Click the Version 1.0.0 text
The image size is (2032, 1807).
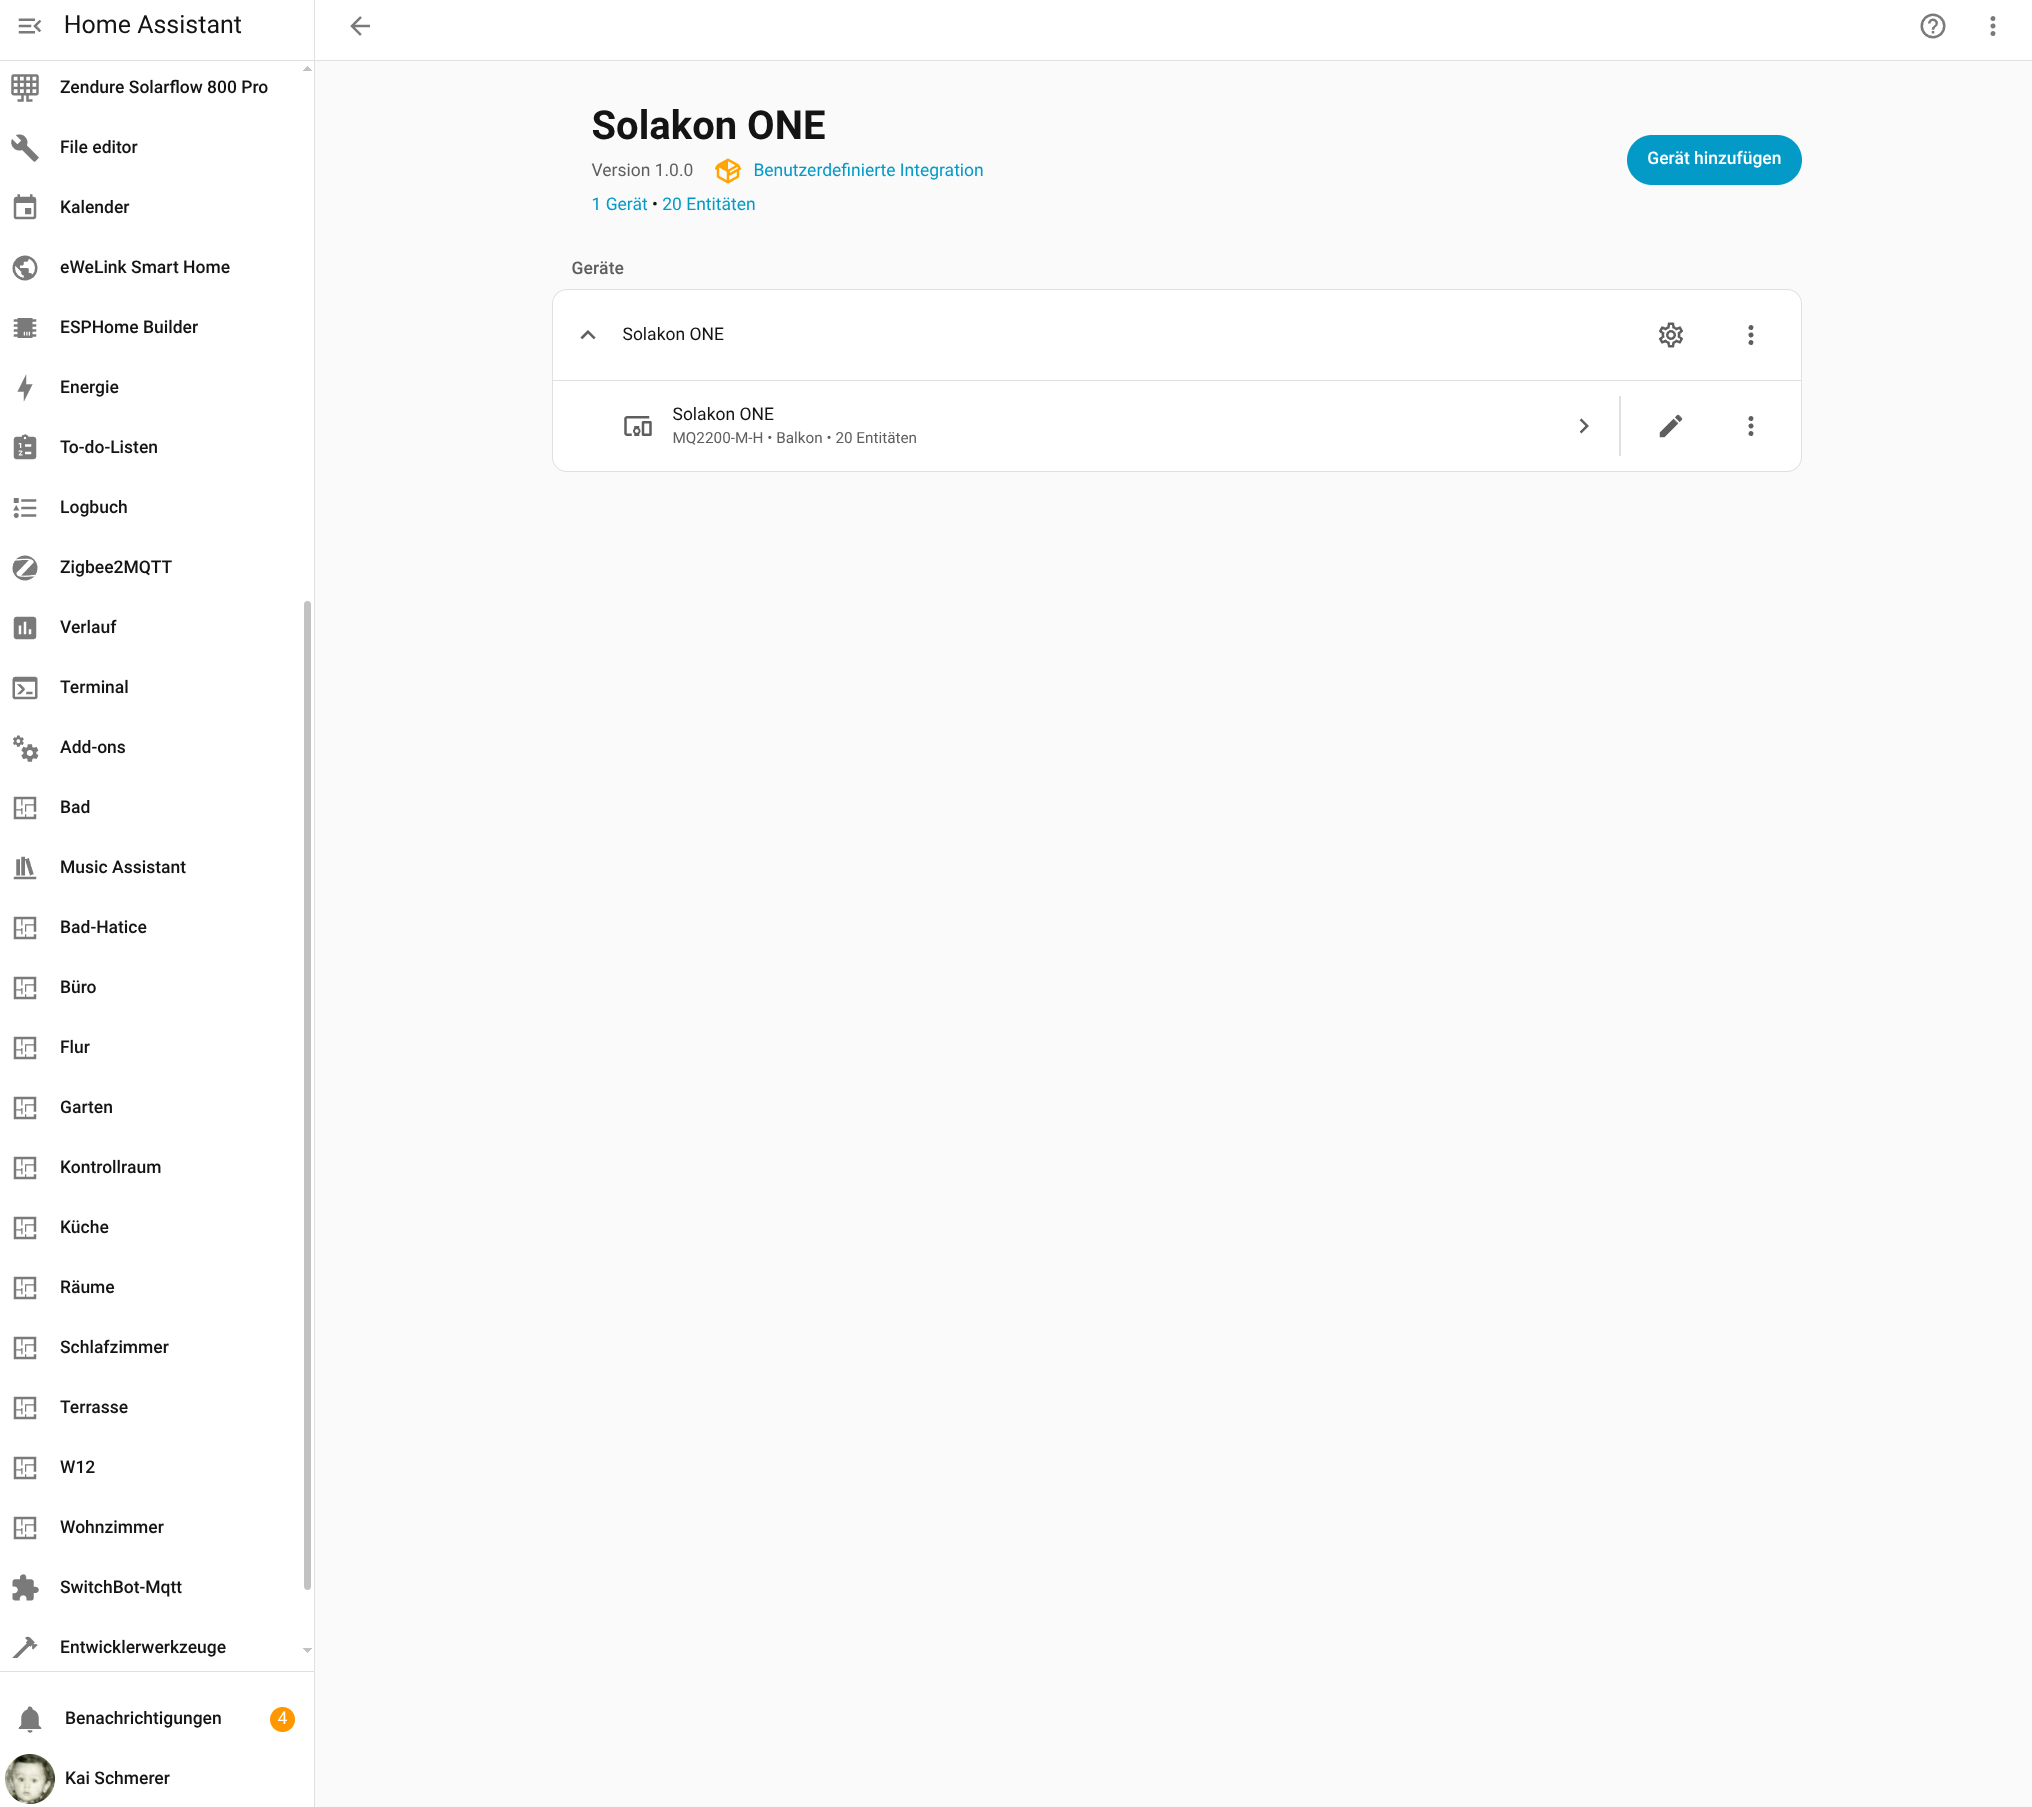tap(642, 170)
